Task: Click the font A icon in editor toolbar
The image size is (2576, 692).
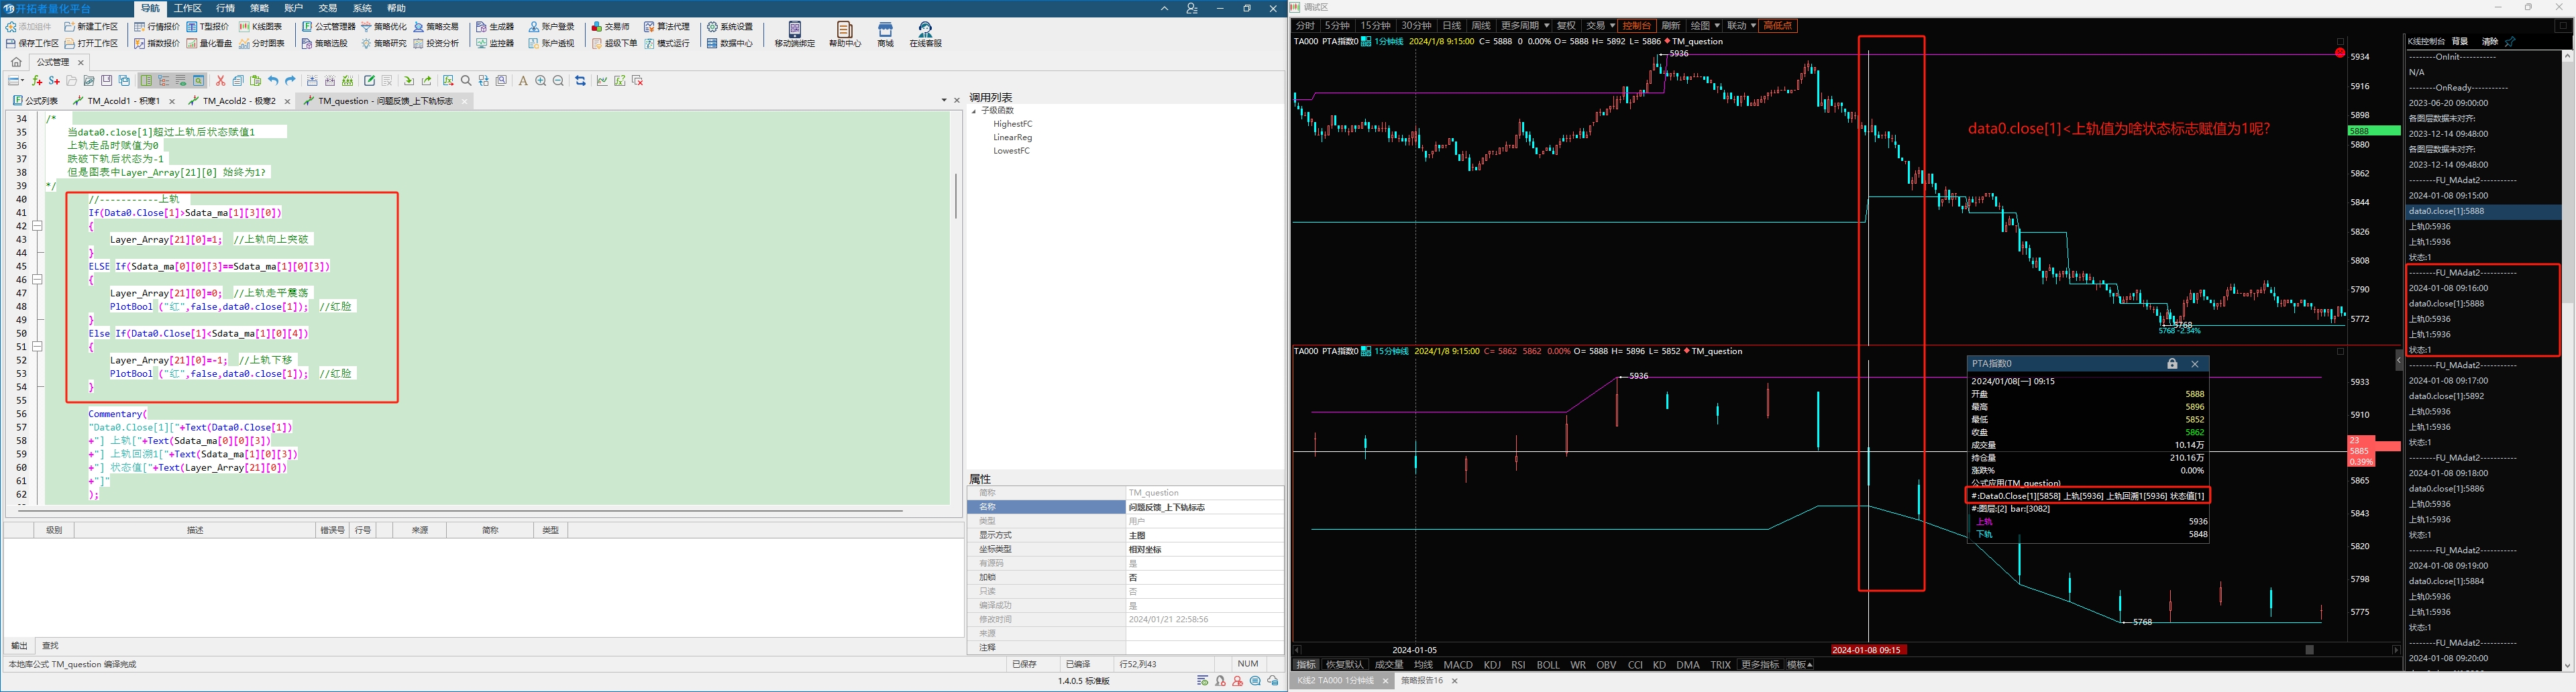Action: (x=522, y=81)
